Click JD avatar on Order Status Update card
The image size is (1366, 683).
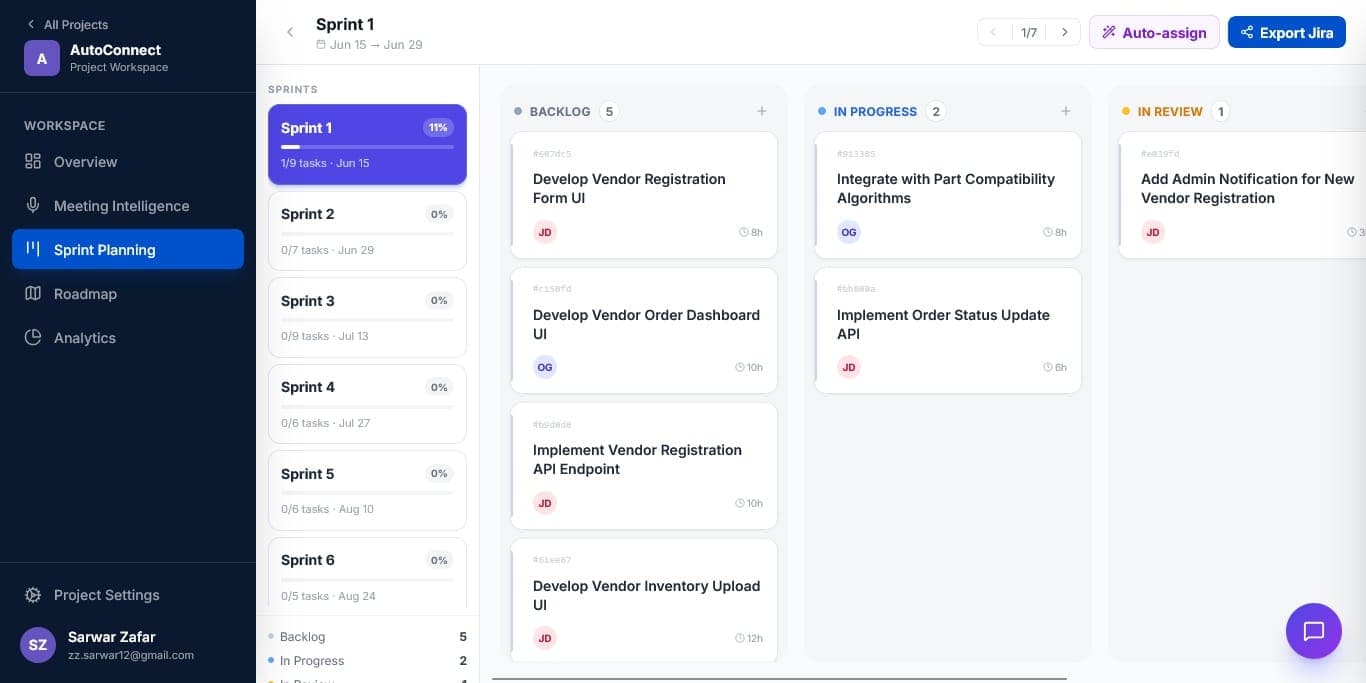tap(849, 367)
